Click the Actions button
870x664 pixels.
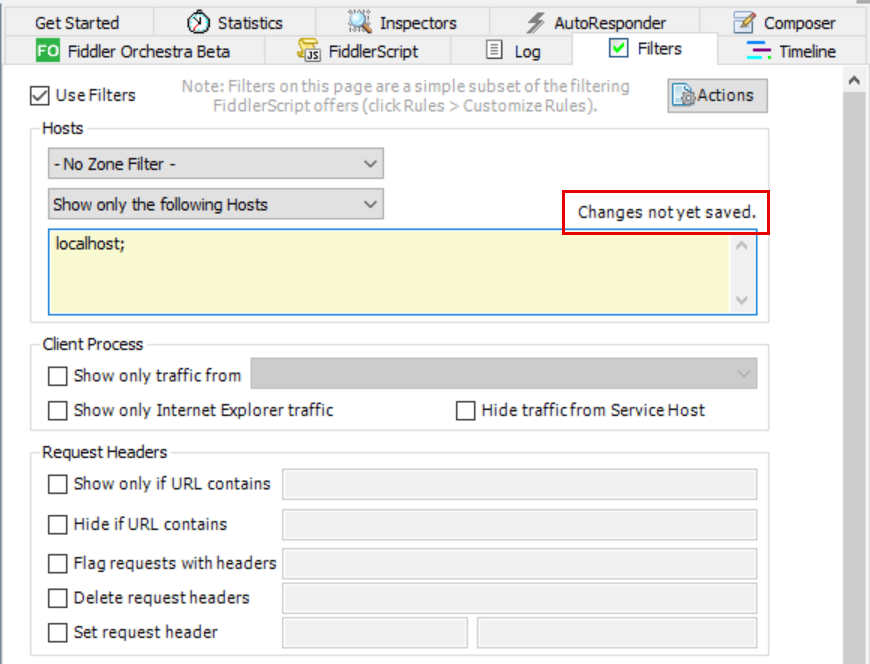[x=717, y=95]
